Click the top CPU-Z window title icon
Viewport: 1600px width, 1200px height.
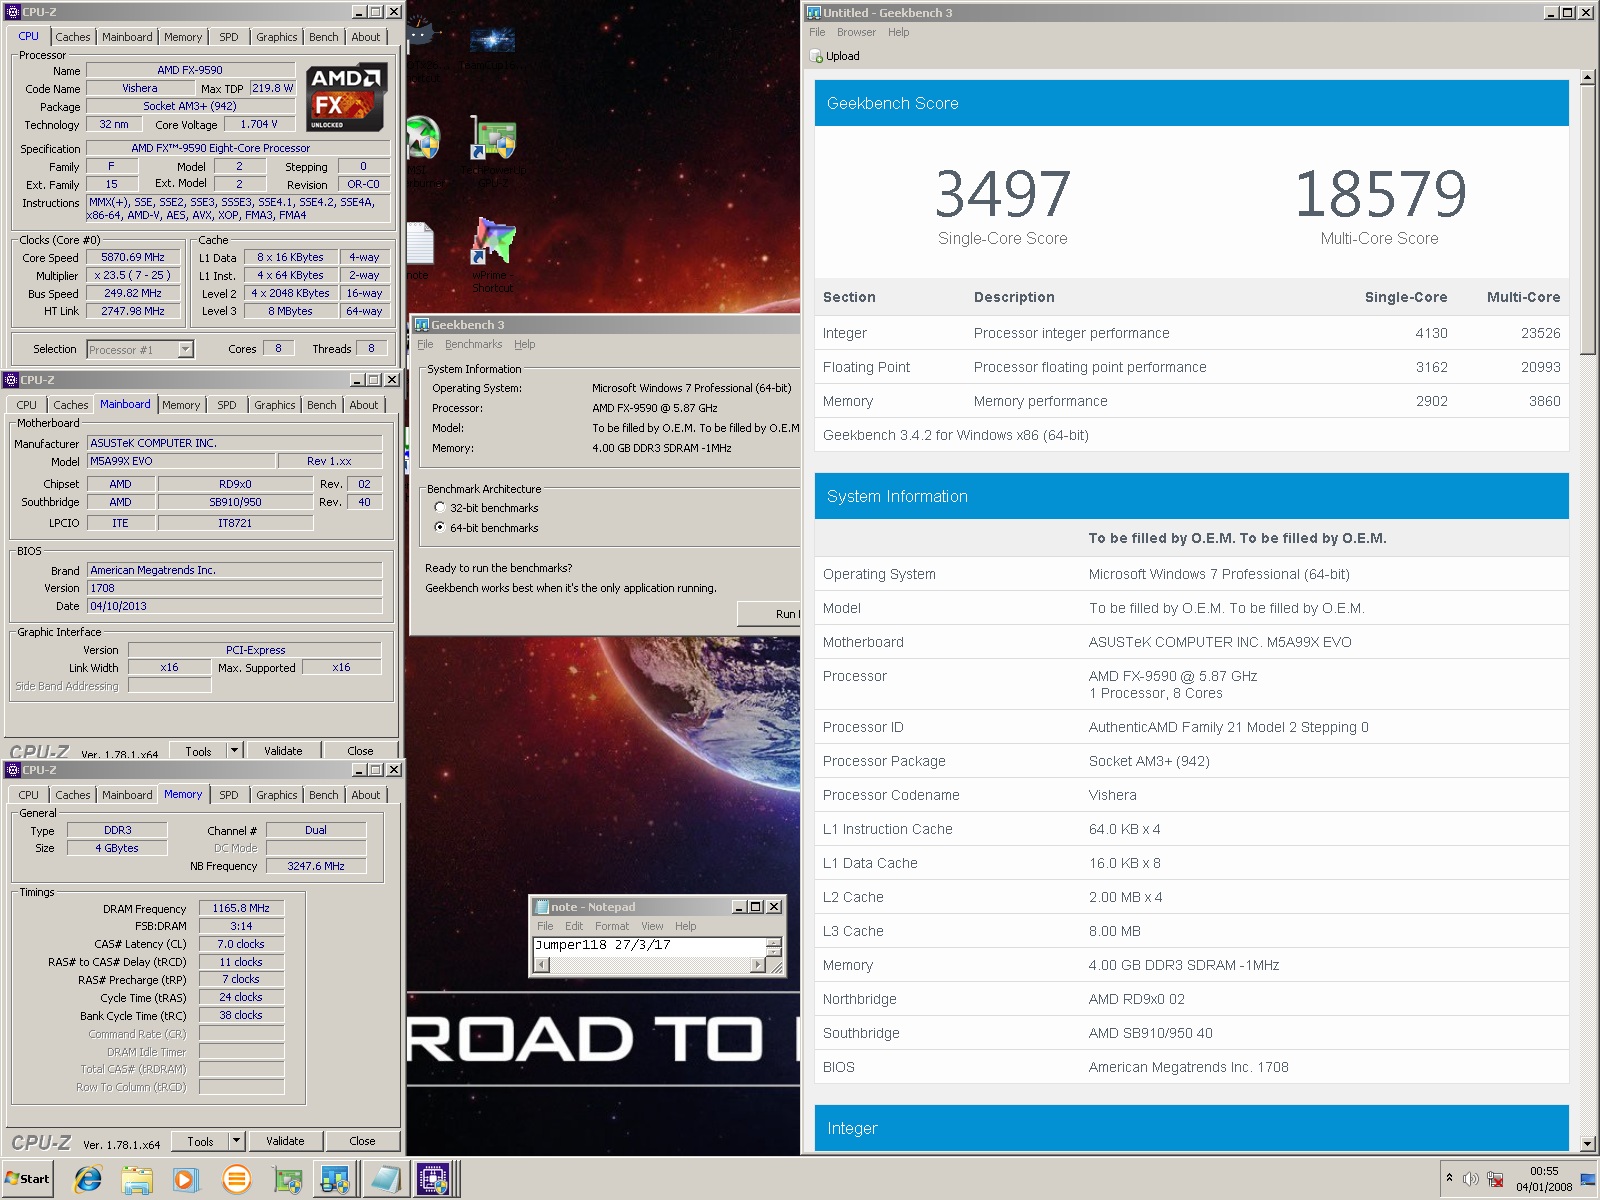tap(13, 12)
